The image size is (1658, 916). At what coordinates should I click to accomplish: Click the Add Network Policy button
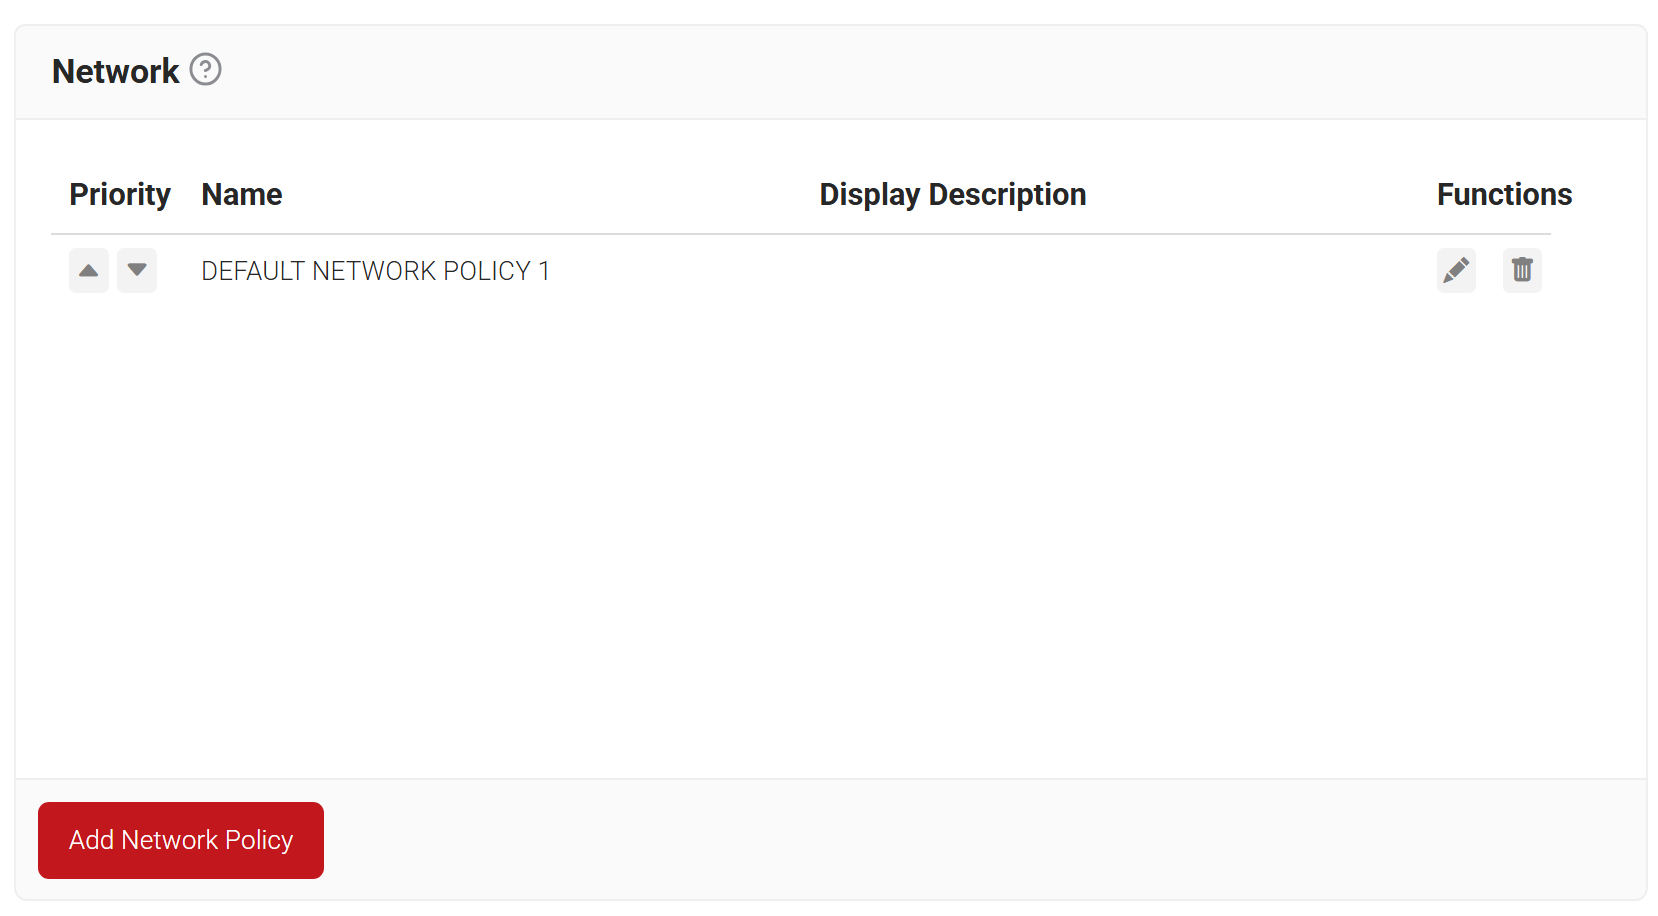pyautogui.click(x=181, y=840)
